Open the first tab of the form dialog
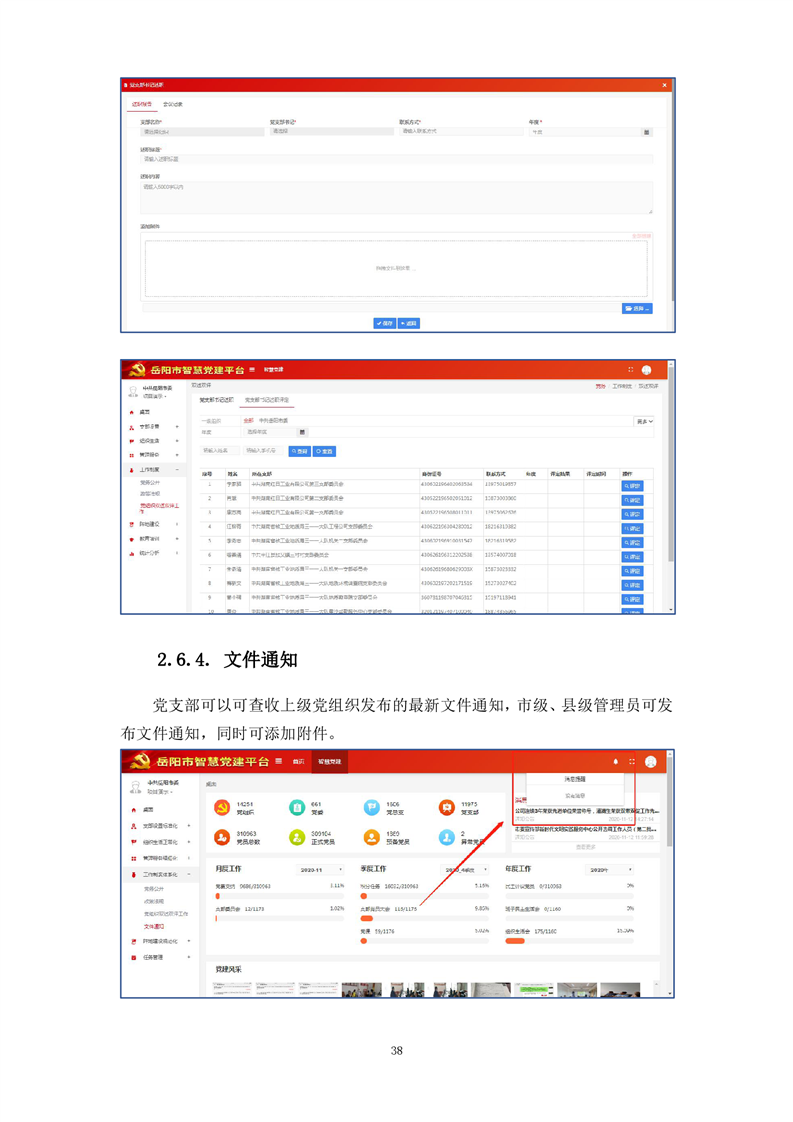793x1122 pixels. coord(141,104)
